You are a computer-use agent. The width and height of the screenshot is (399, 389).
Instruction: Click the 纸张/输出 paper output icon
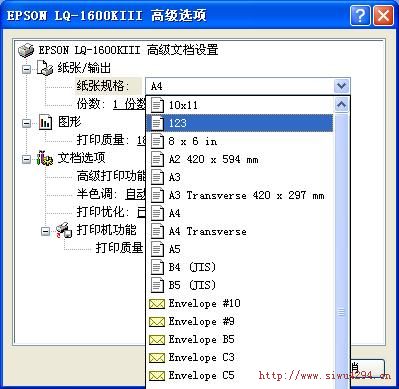(x=45, y=68)
